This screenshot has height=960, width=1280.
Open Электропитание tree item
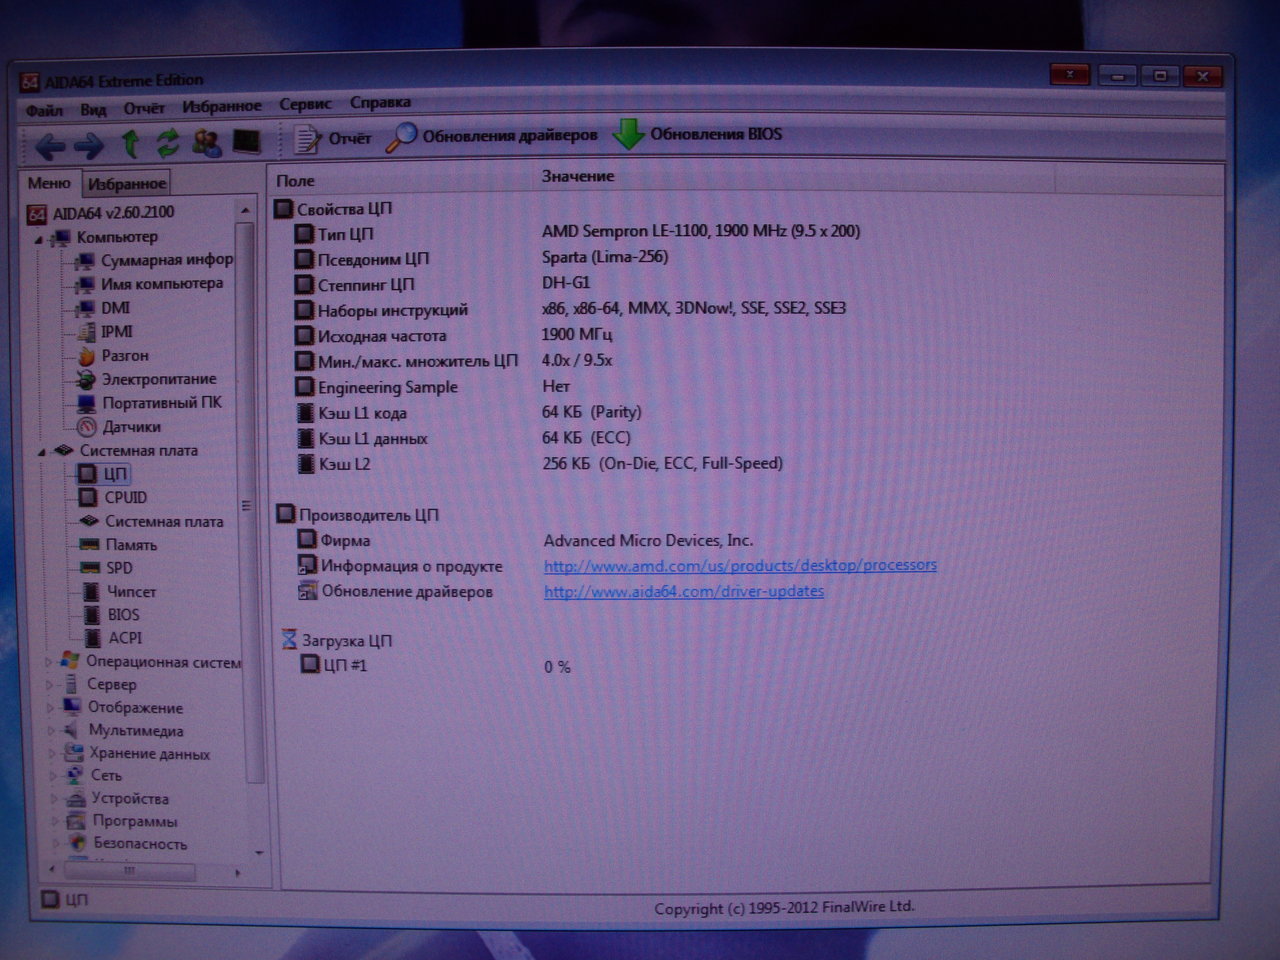click(x=147, y=380)
